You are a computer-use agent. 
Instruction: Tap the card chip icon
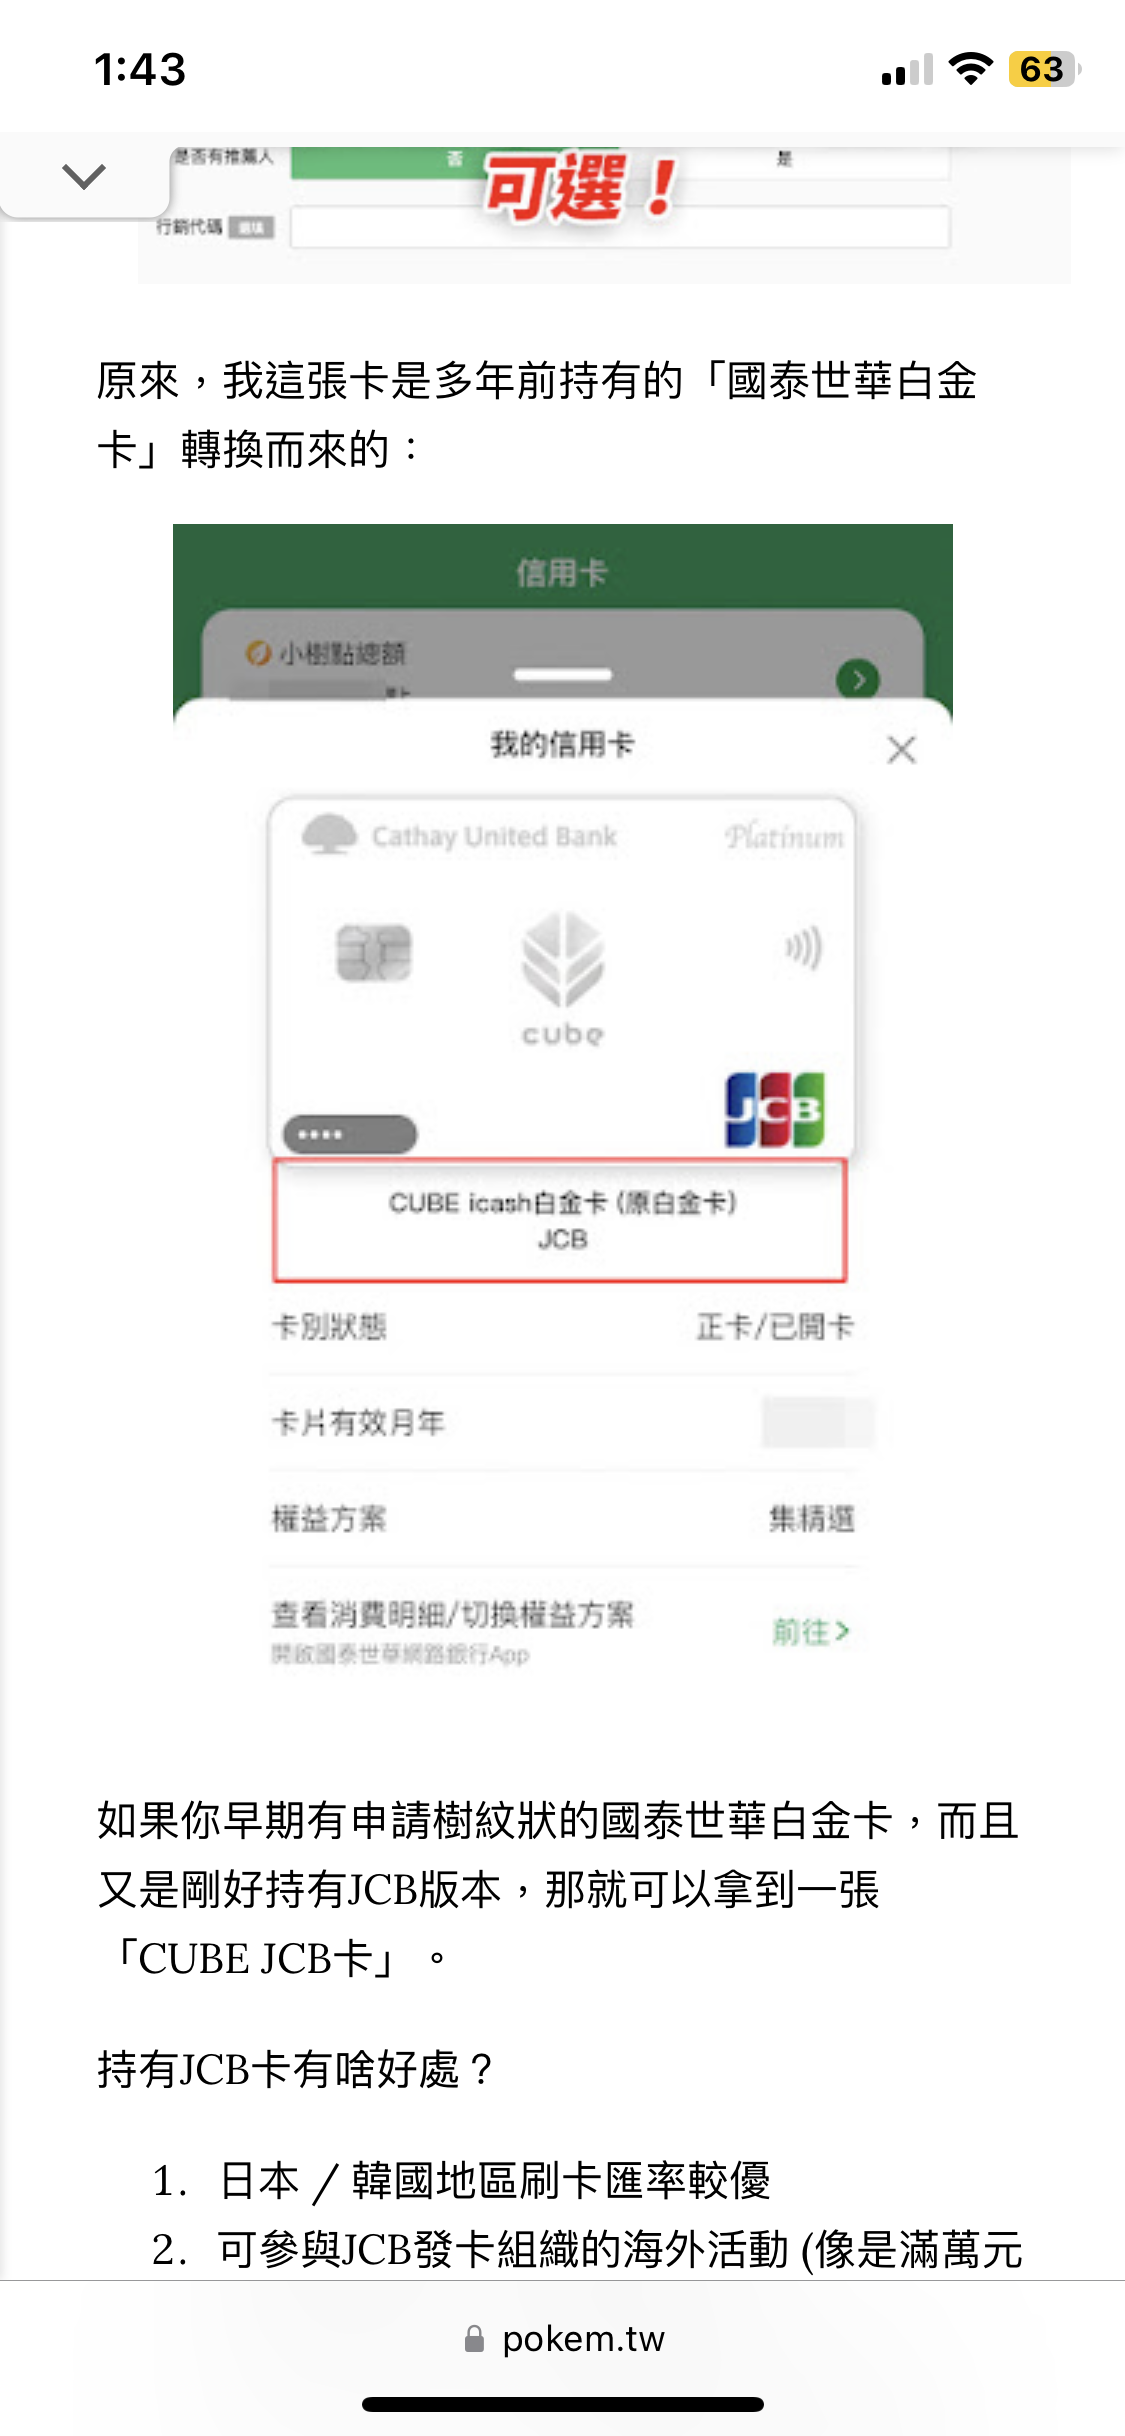[373, 952]
